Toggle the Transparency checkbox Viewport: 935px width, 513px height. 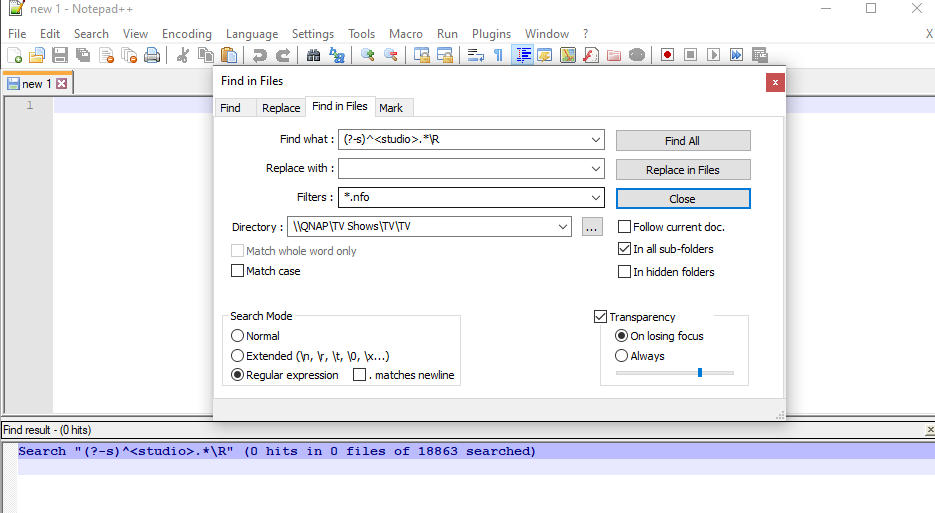click(x=600, y=317)
